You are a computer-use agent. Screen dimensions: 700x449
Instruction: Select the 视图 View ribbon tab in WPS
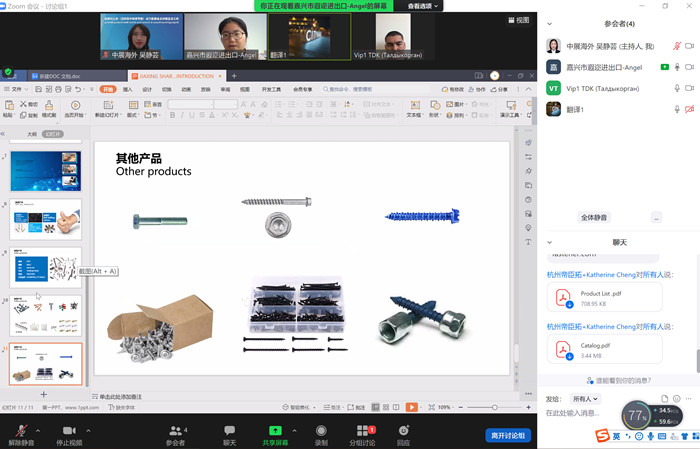point(245,89)
